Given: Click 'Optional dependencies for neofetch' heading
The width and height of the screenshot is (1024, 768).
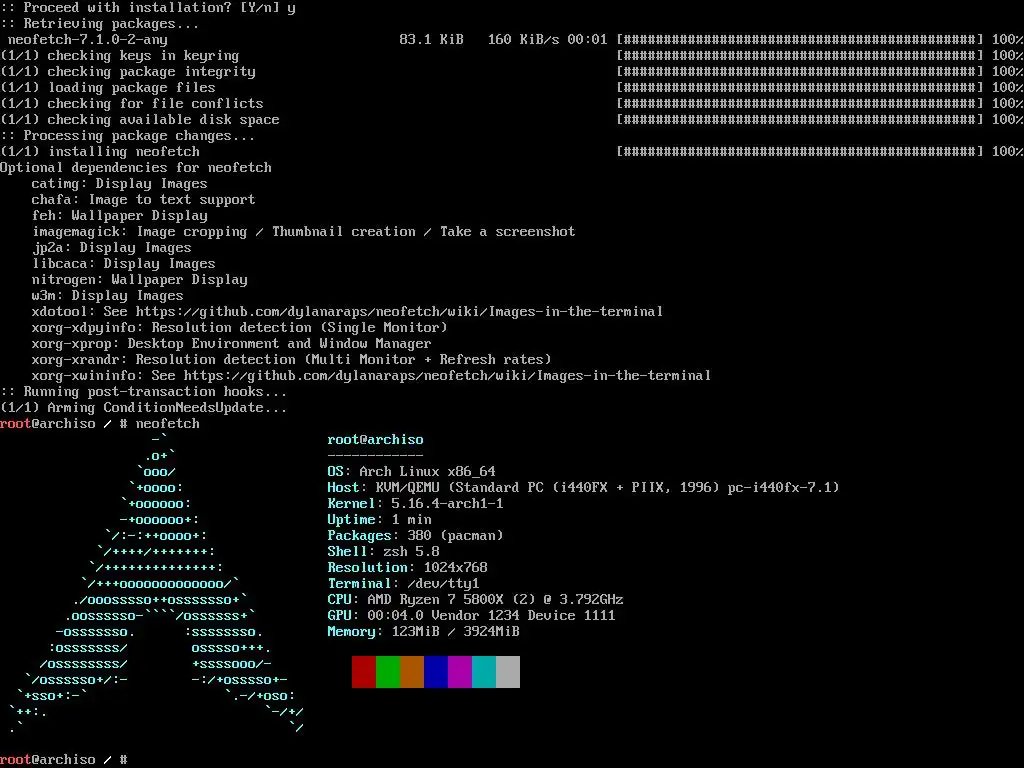Looking at the screenshot, I should click(x=136, y=168).
